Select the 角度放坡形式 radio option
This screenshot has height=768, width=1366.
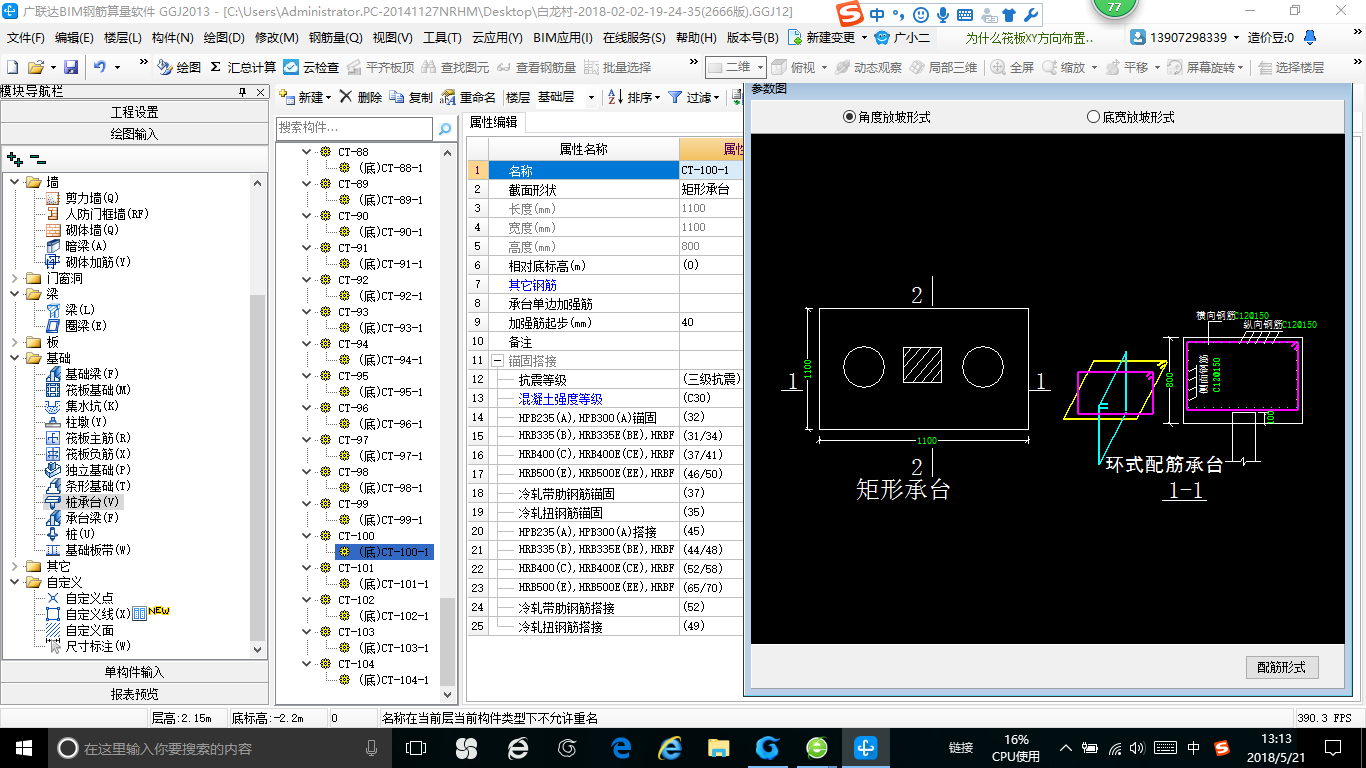(887, 117)
